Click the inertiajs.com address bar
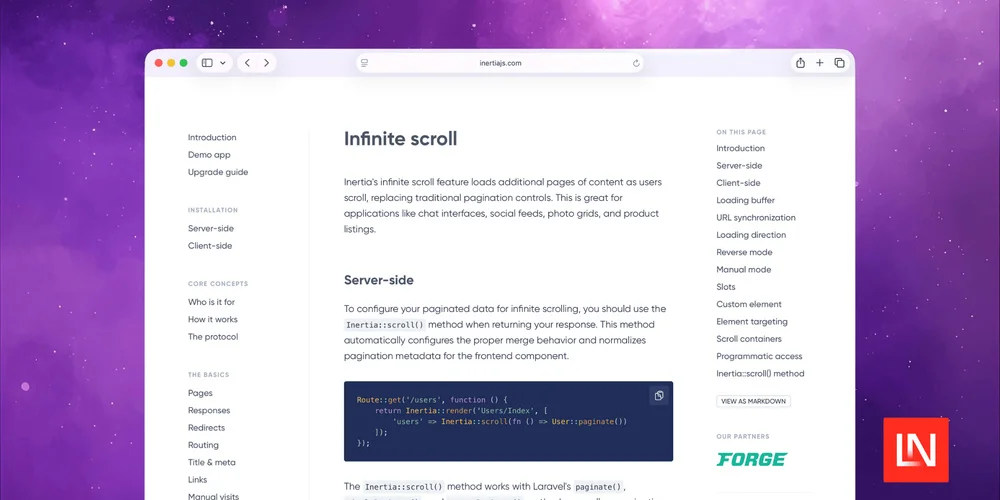 point(500,63)
